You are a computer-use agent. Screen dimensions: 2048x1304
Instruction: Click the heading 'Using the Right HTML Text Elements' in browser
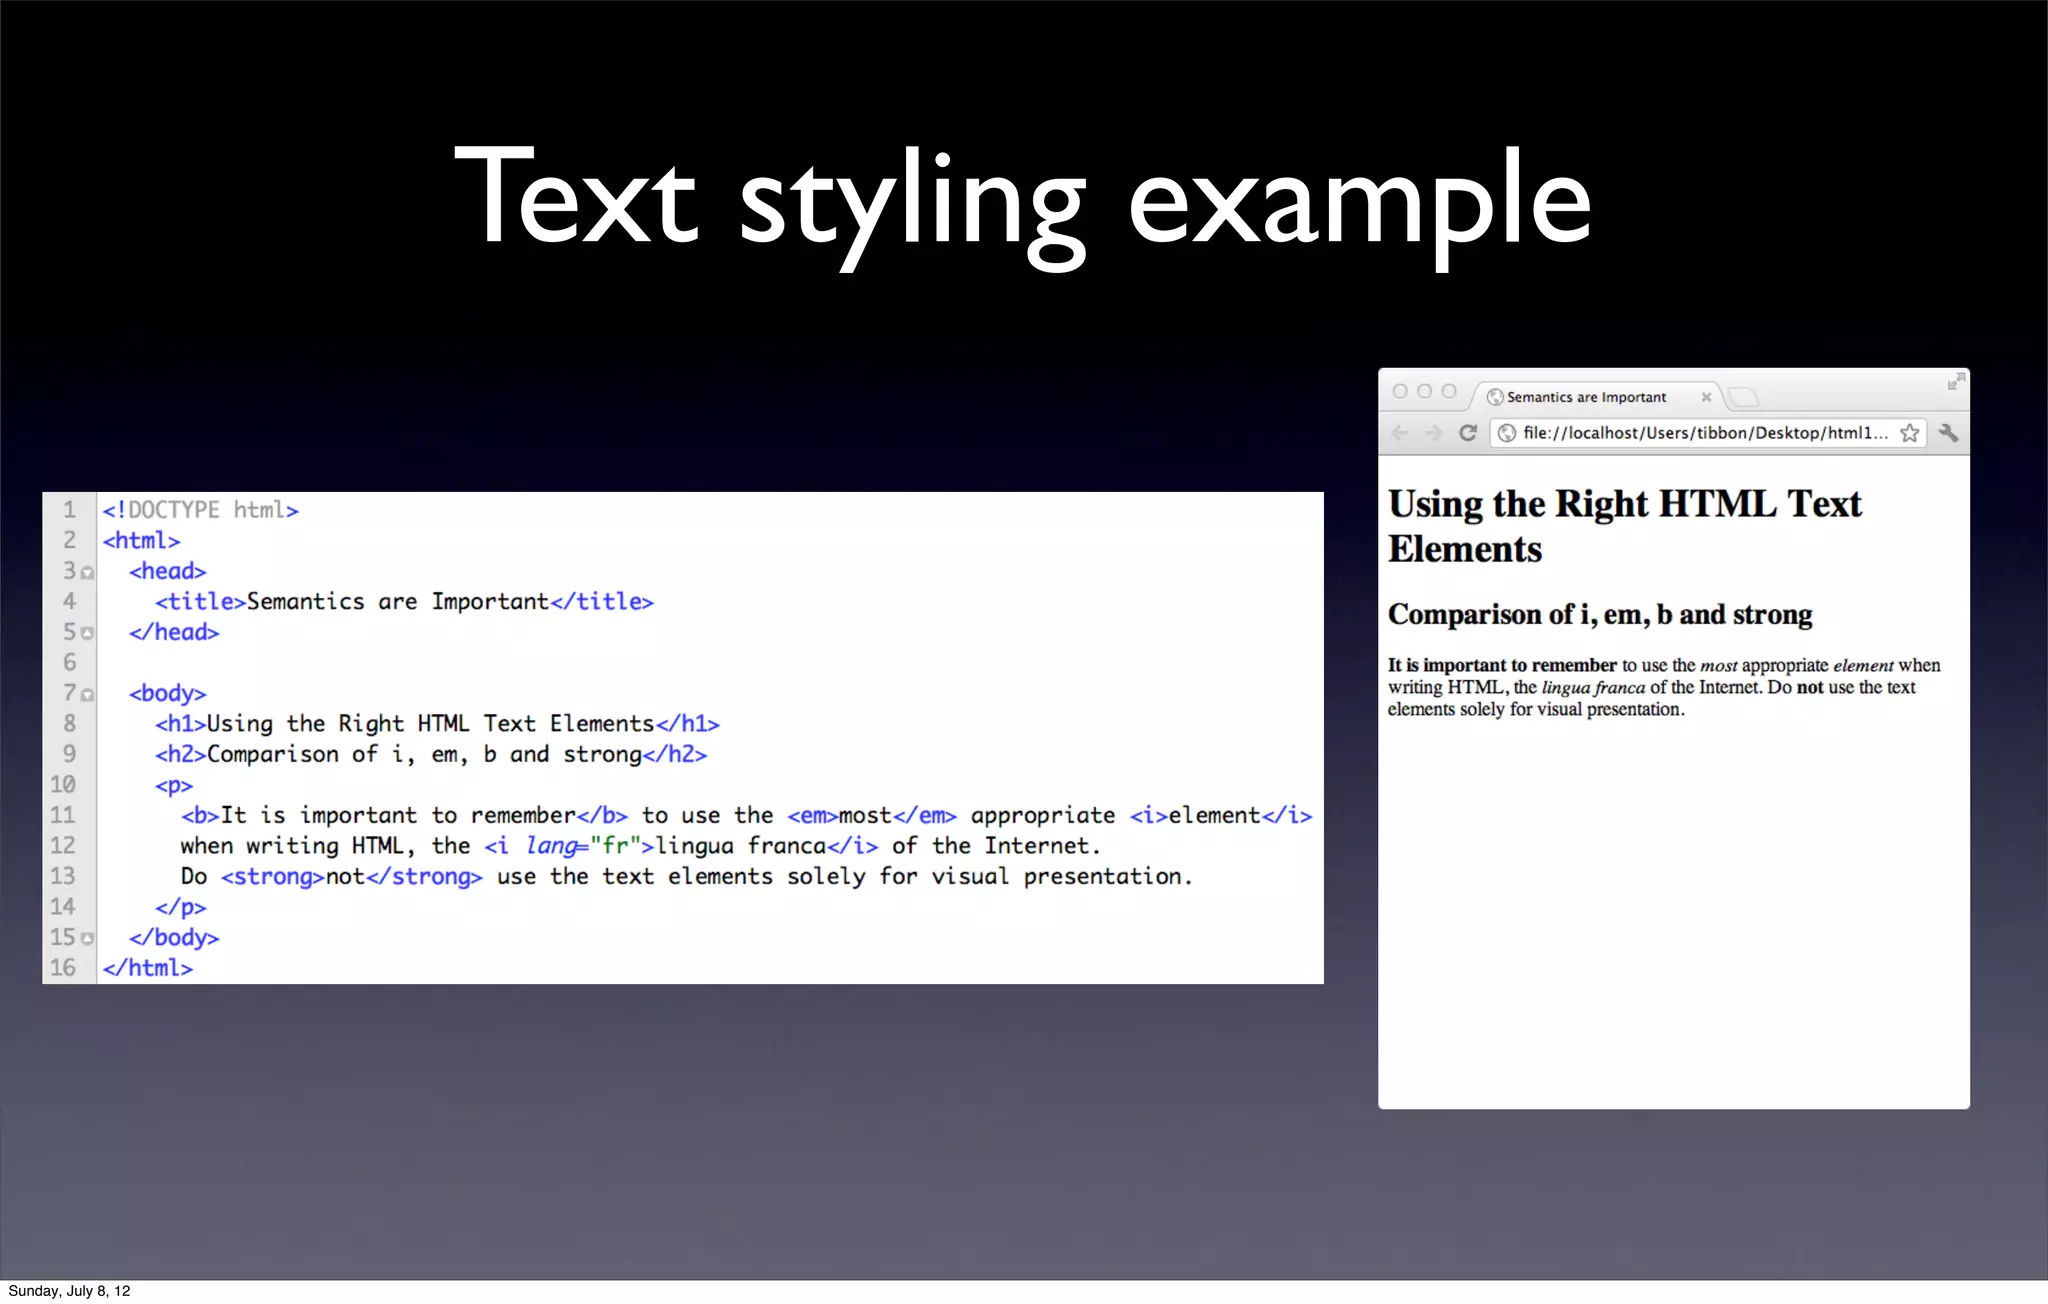[1625, 526]
